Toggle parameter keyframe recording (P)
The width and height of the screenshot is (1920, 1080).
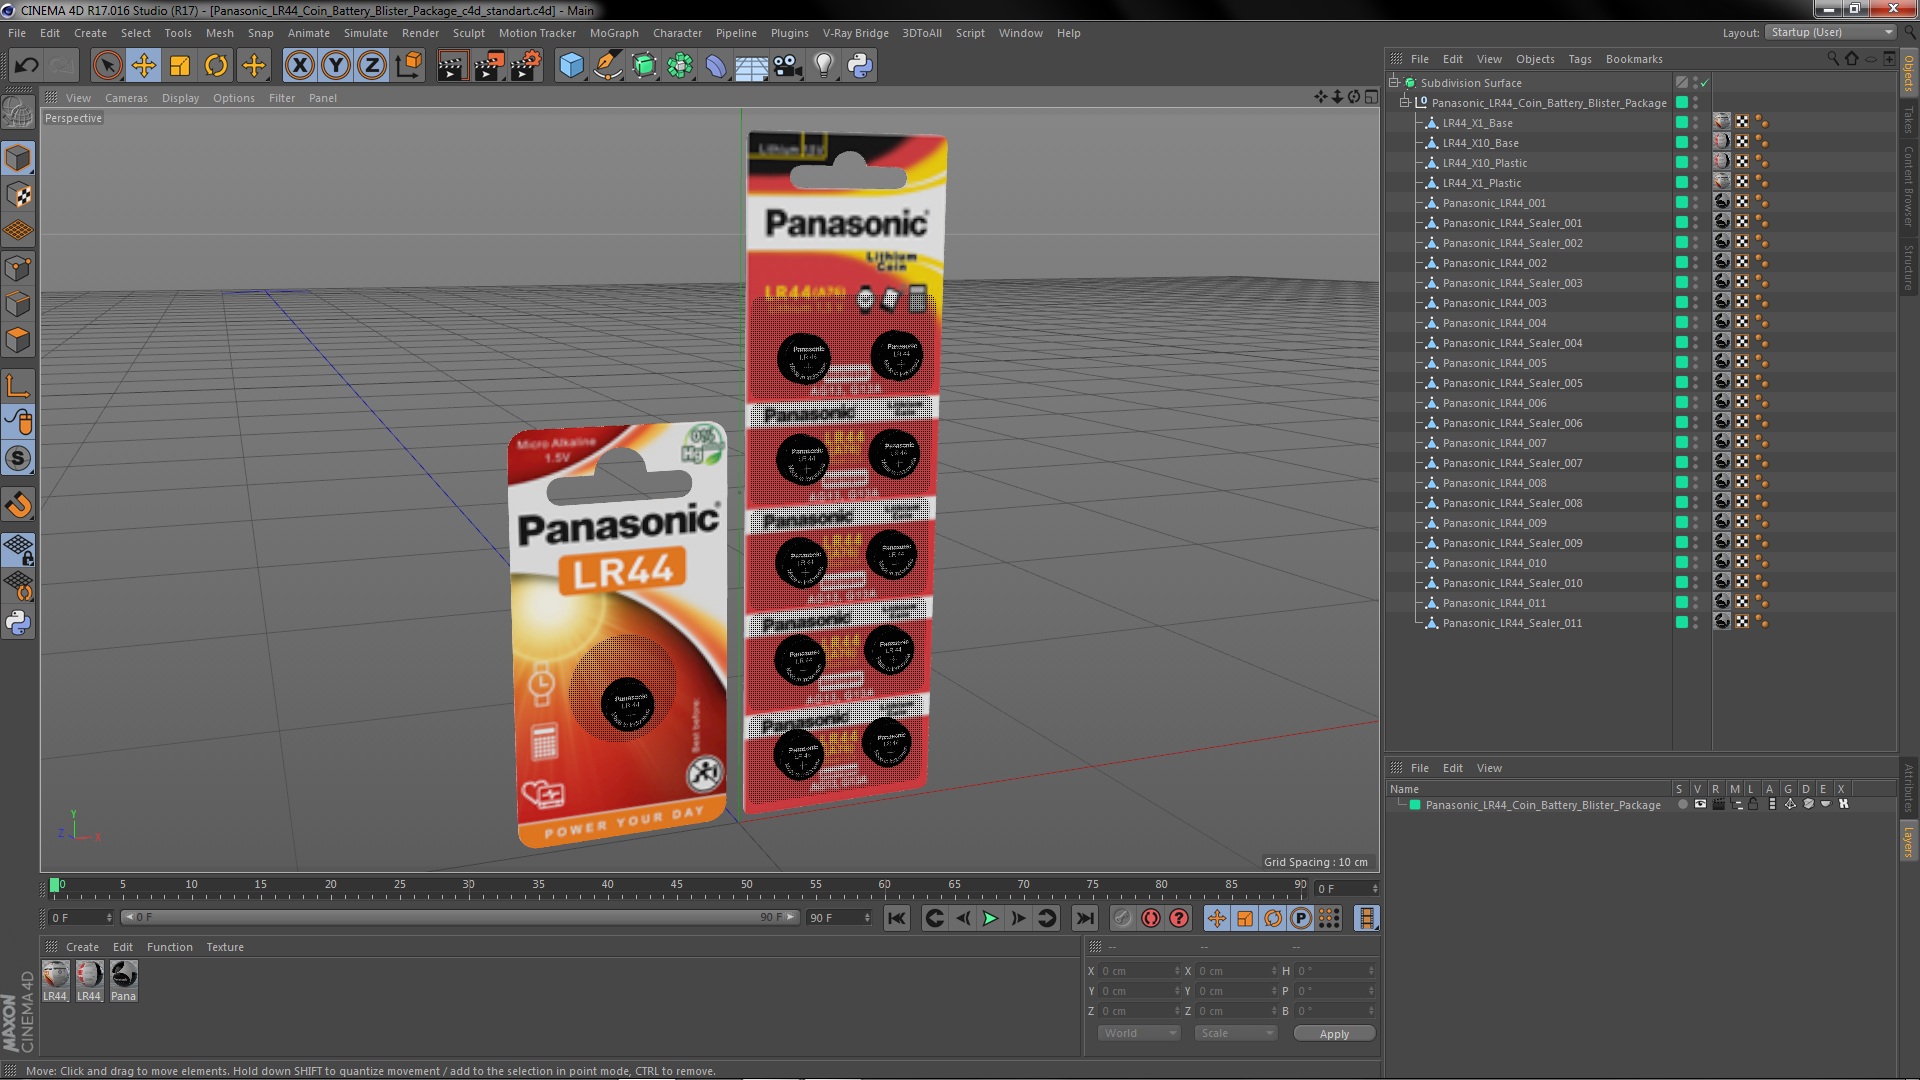[x=1301, y=918]
